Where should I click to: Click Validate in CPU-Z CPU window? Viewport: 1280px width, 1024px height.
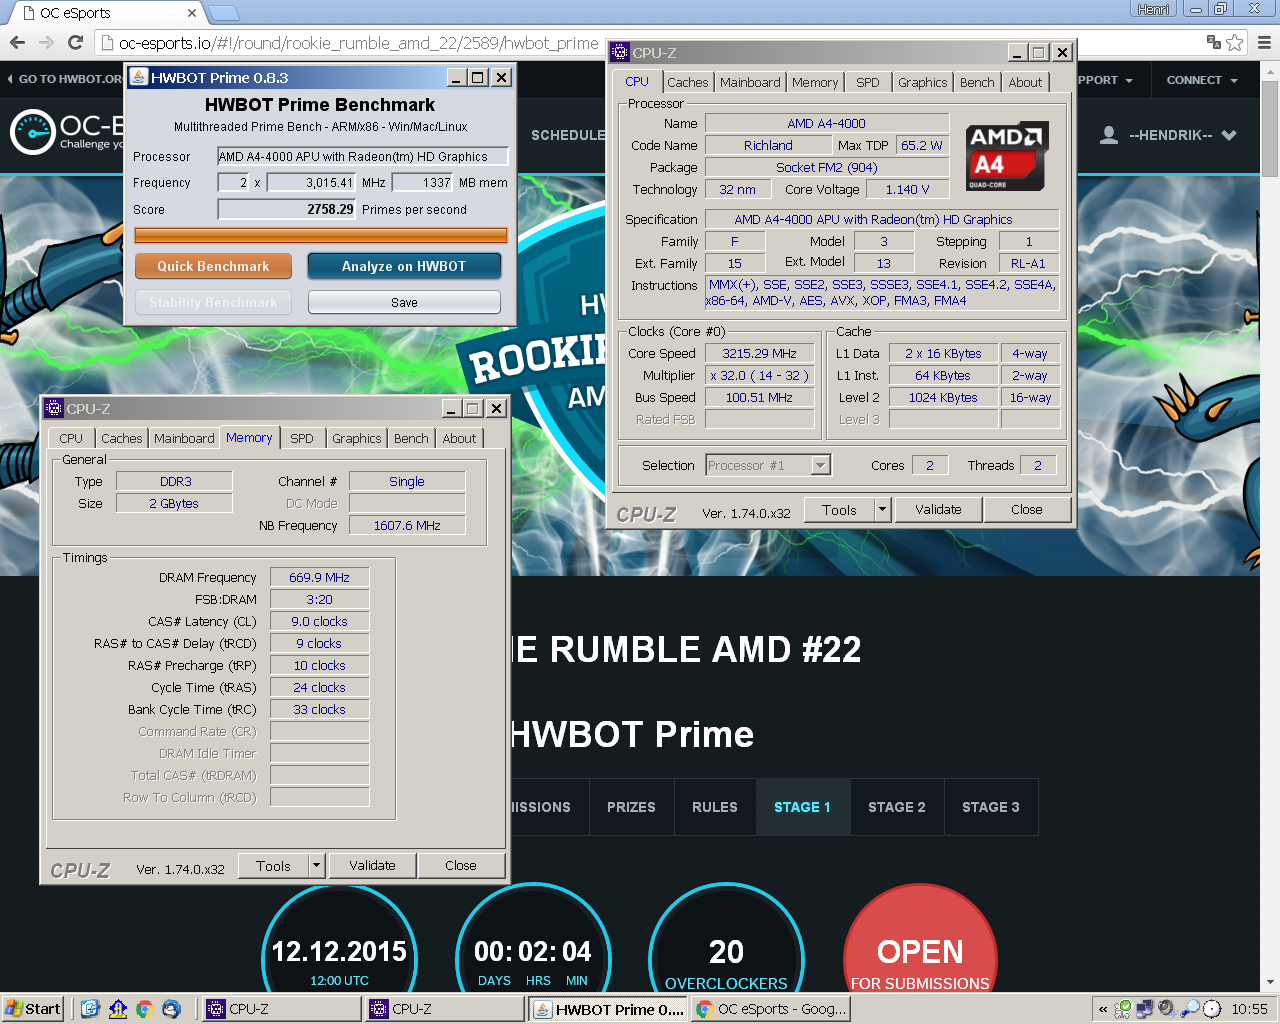click(x=938, y=510)
